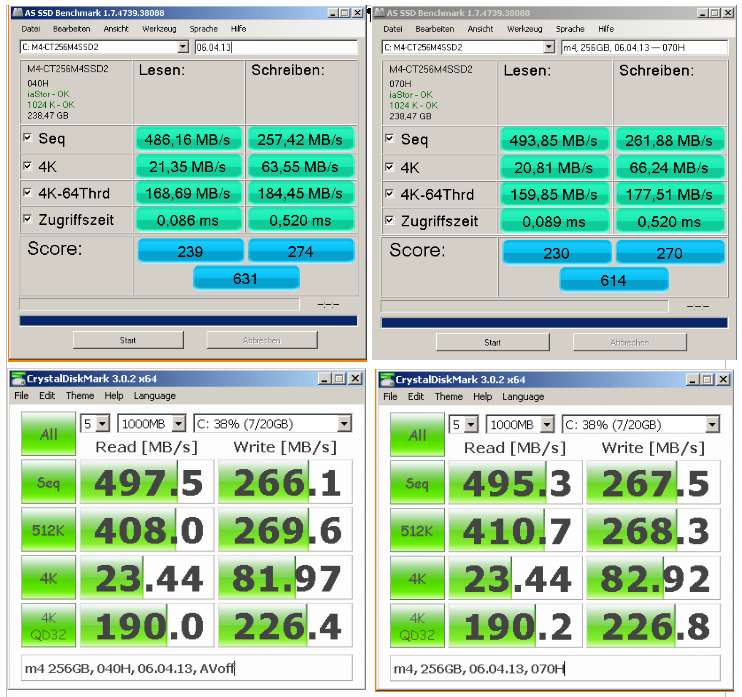742x697 pixels.
Task: Open Hilfe menu in right AS SSD window
Action: tap(606, 29)
